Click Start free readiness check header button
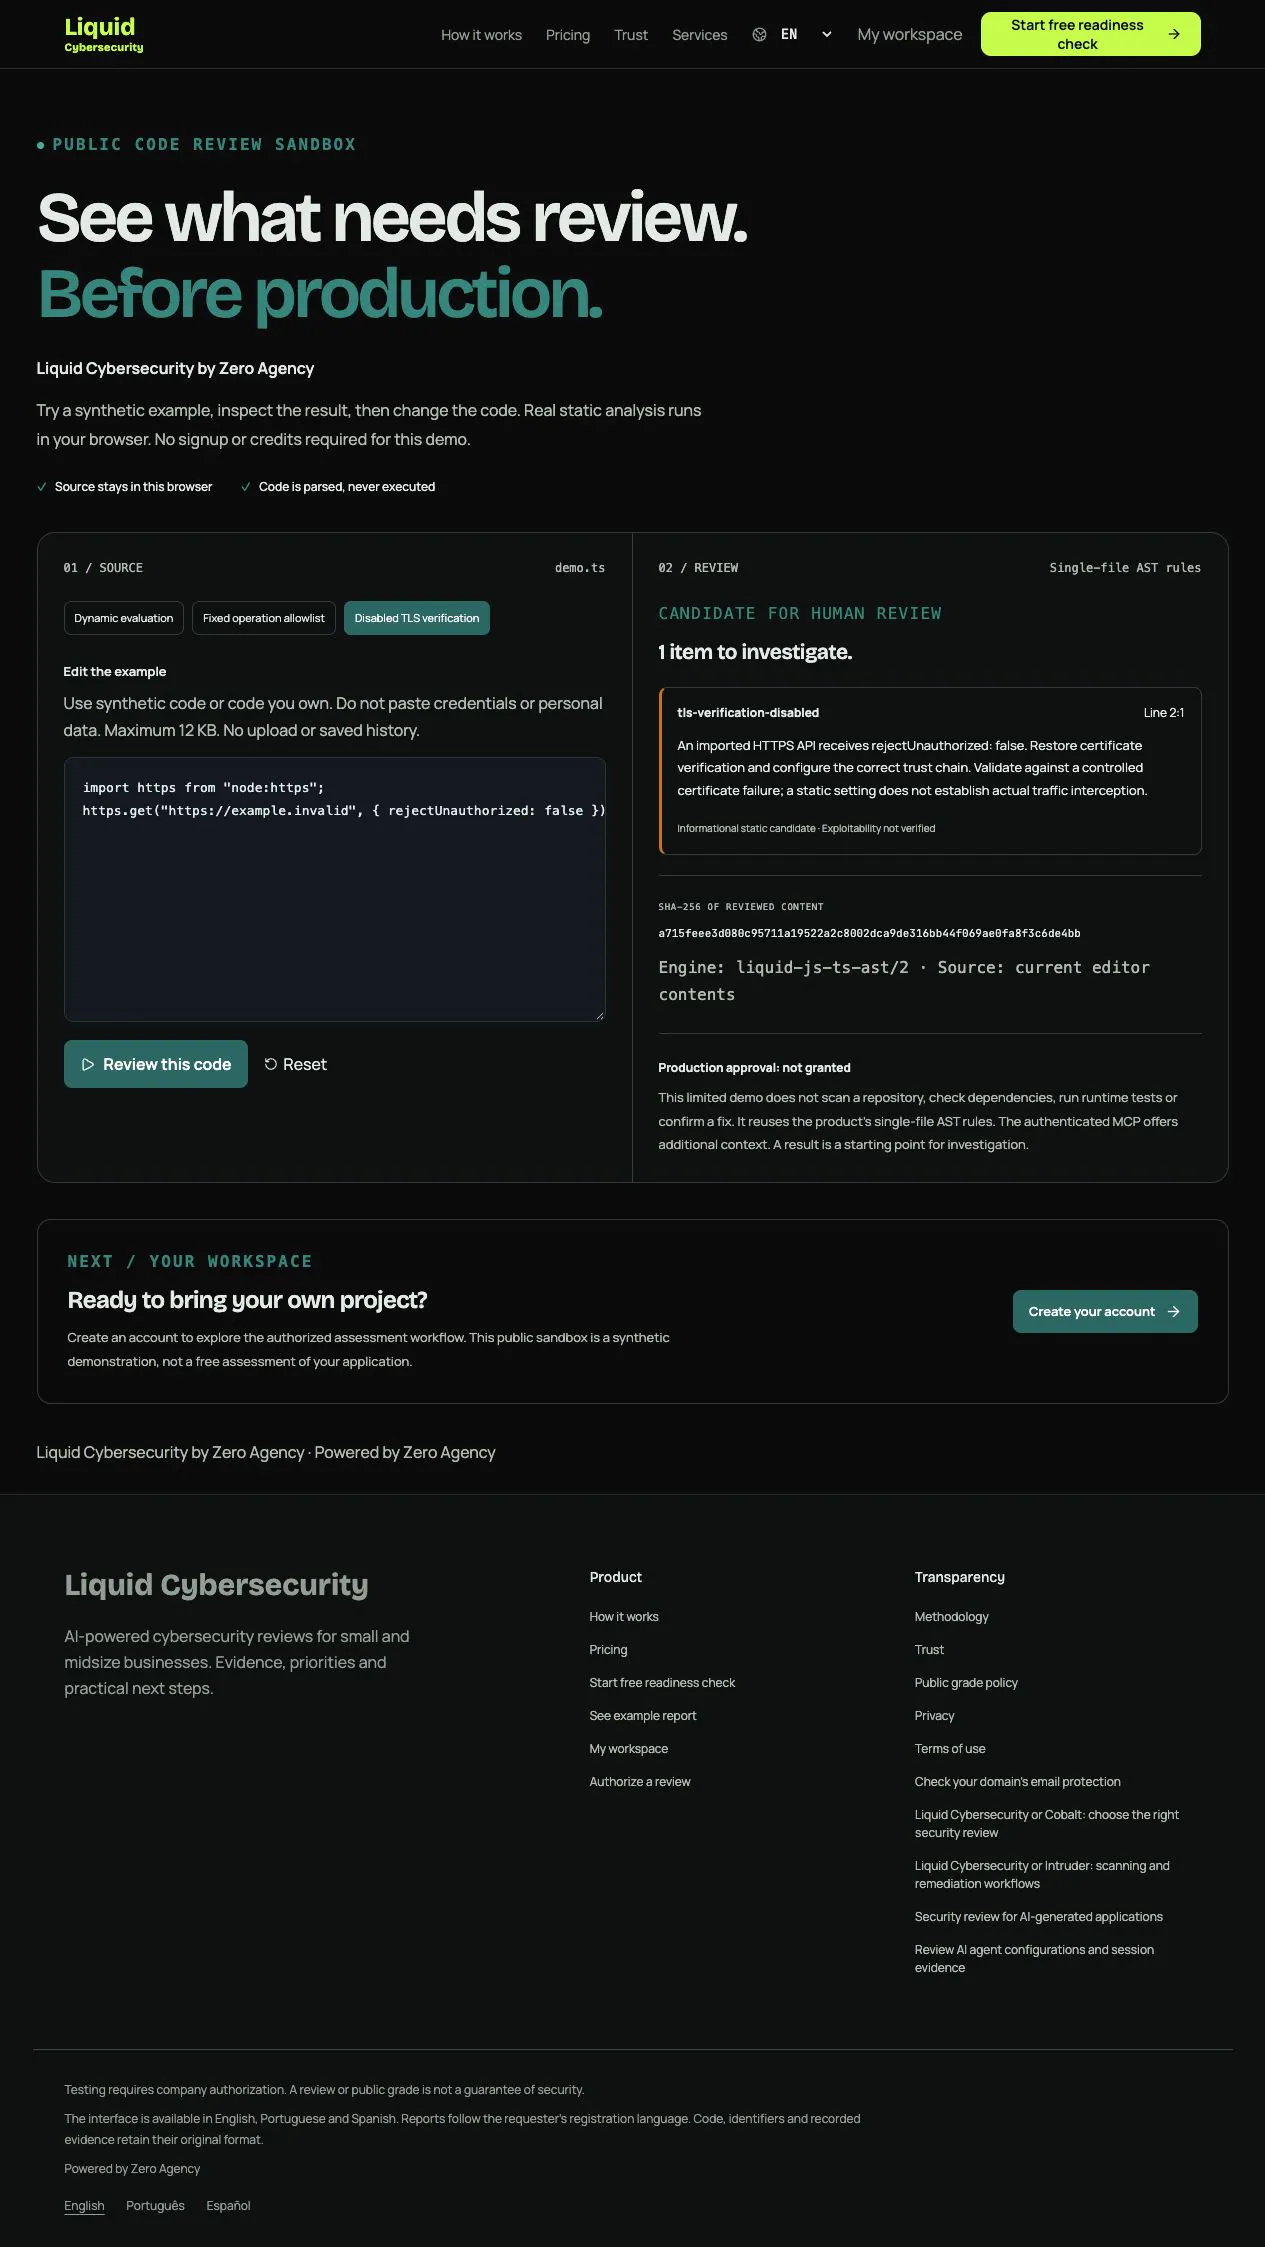 point(1090,34)
